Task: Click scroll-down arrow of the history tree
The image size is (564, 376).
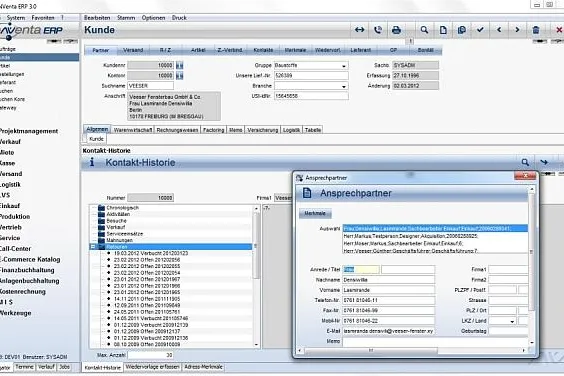Action: tap(256, 344)
